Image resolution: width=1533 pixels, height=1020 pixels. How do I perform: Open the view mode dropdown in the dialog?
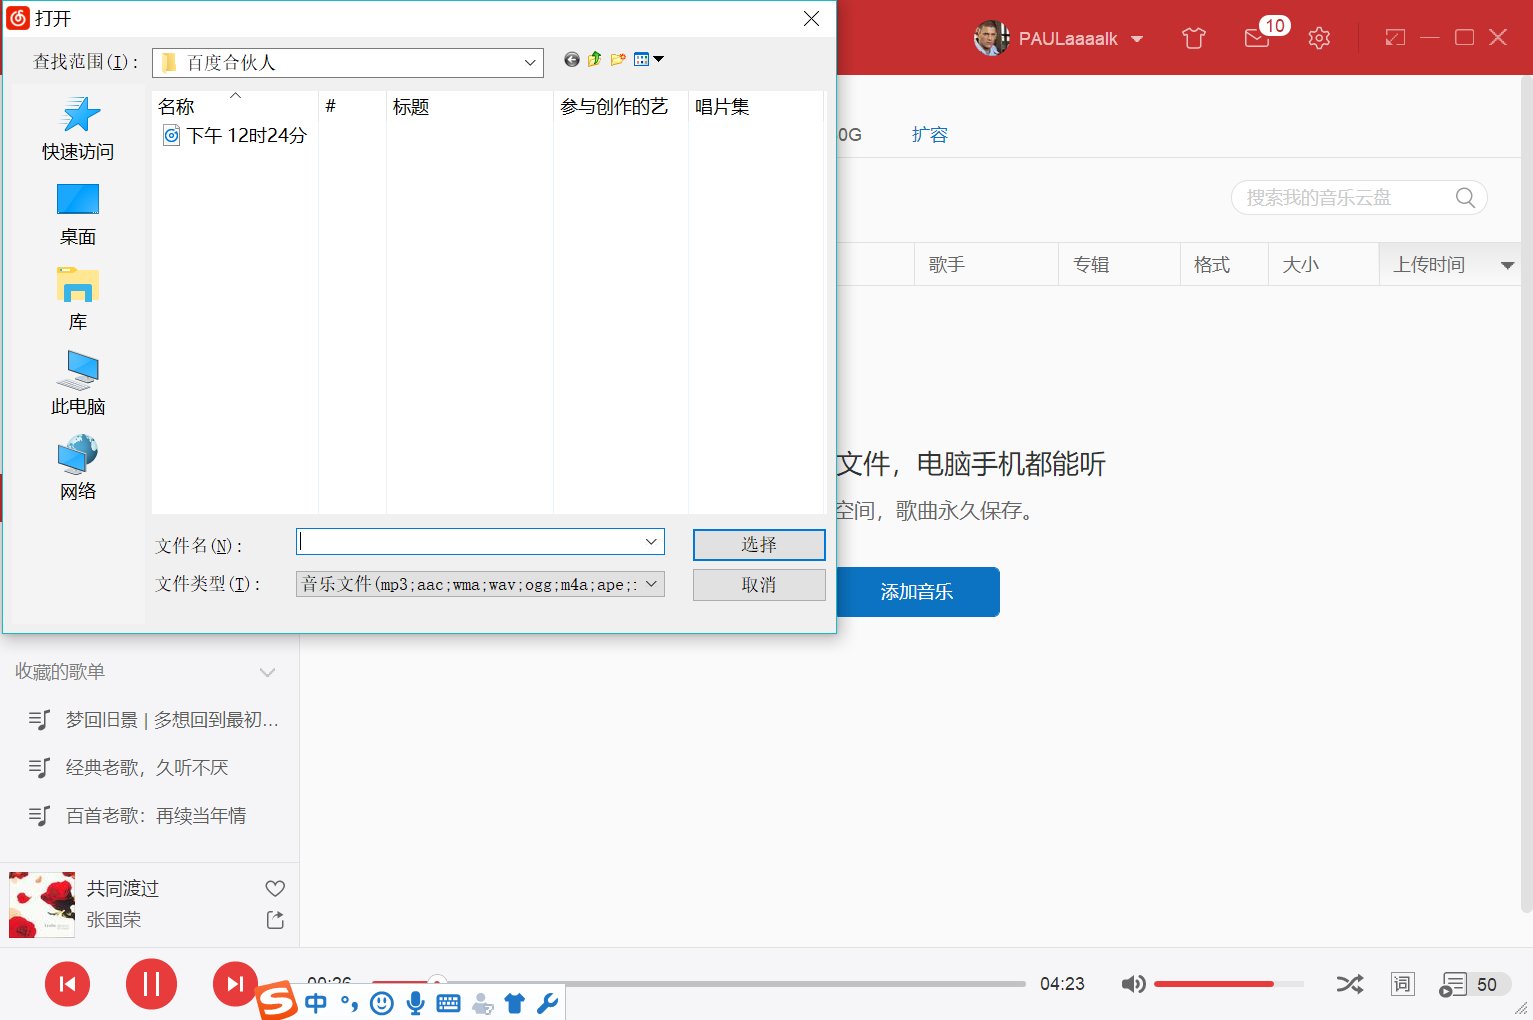click(648, 59)
